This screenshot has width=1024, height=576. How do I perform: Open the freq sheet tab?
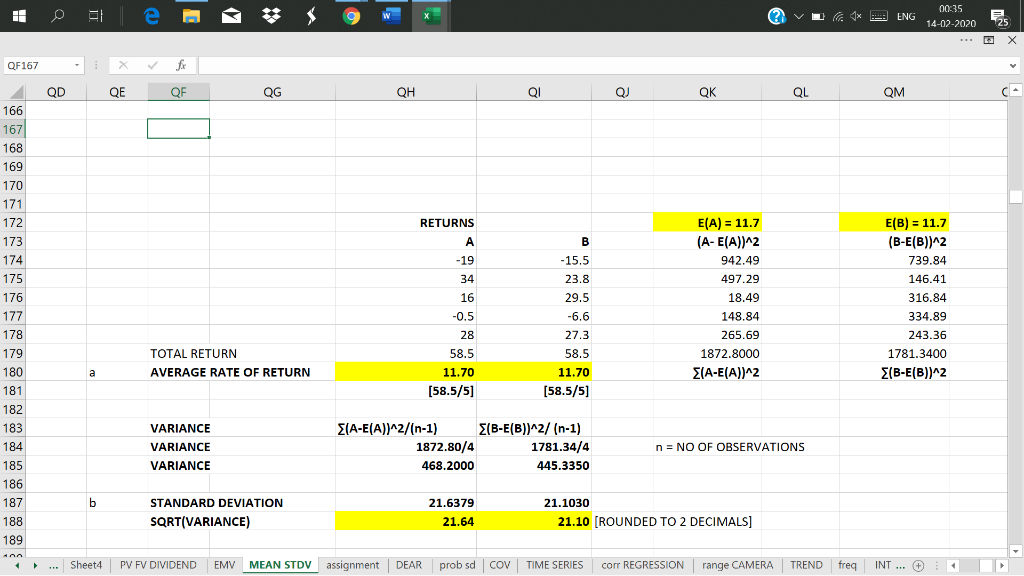[848, 566]
